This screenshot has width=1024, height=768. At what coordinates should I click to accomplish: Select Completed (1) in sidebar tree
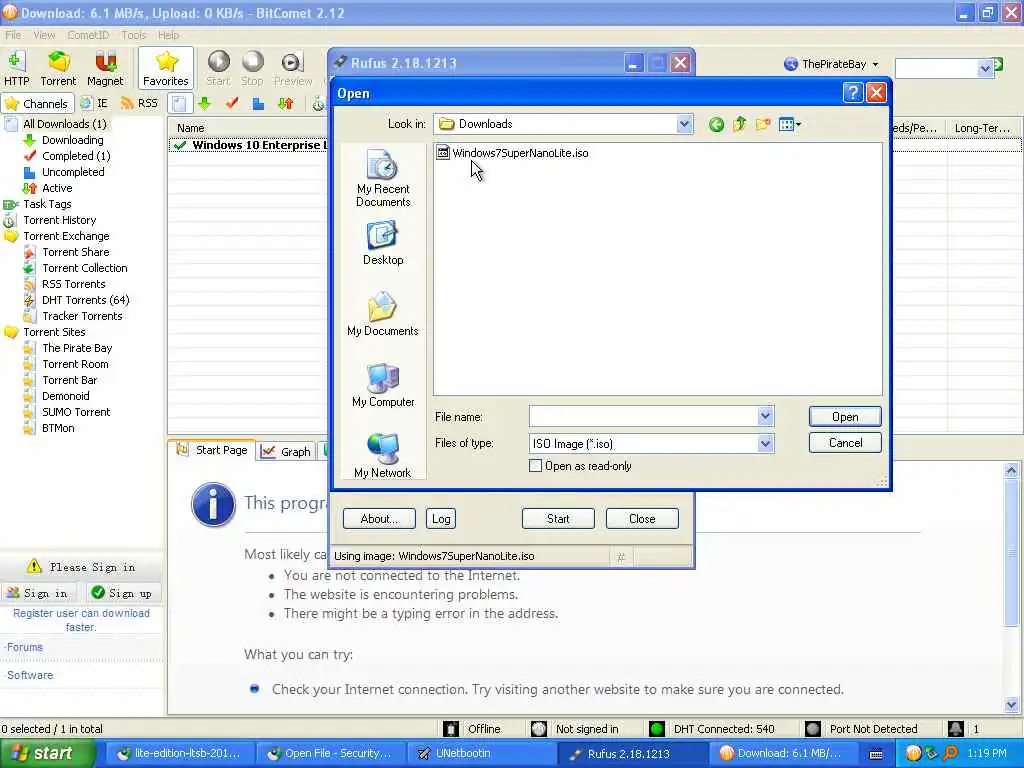pos(76,156)
